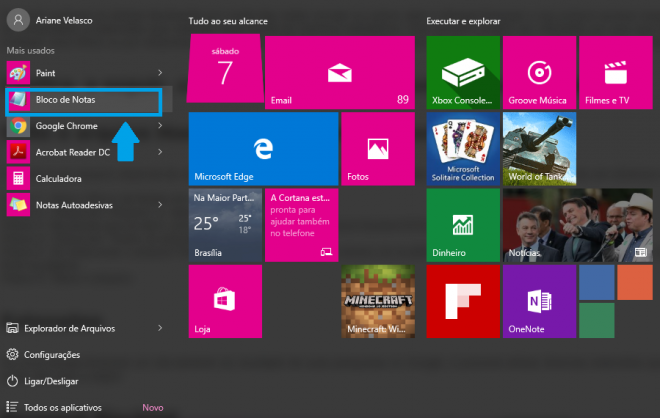Click the Tudo ao seu alcance group title
The height and width of the screenshot is (418, 660).
tap(228, 21)
